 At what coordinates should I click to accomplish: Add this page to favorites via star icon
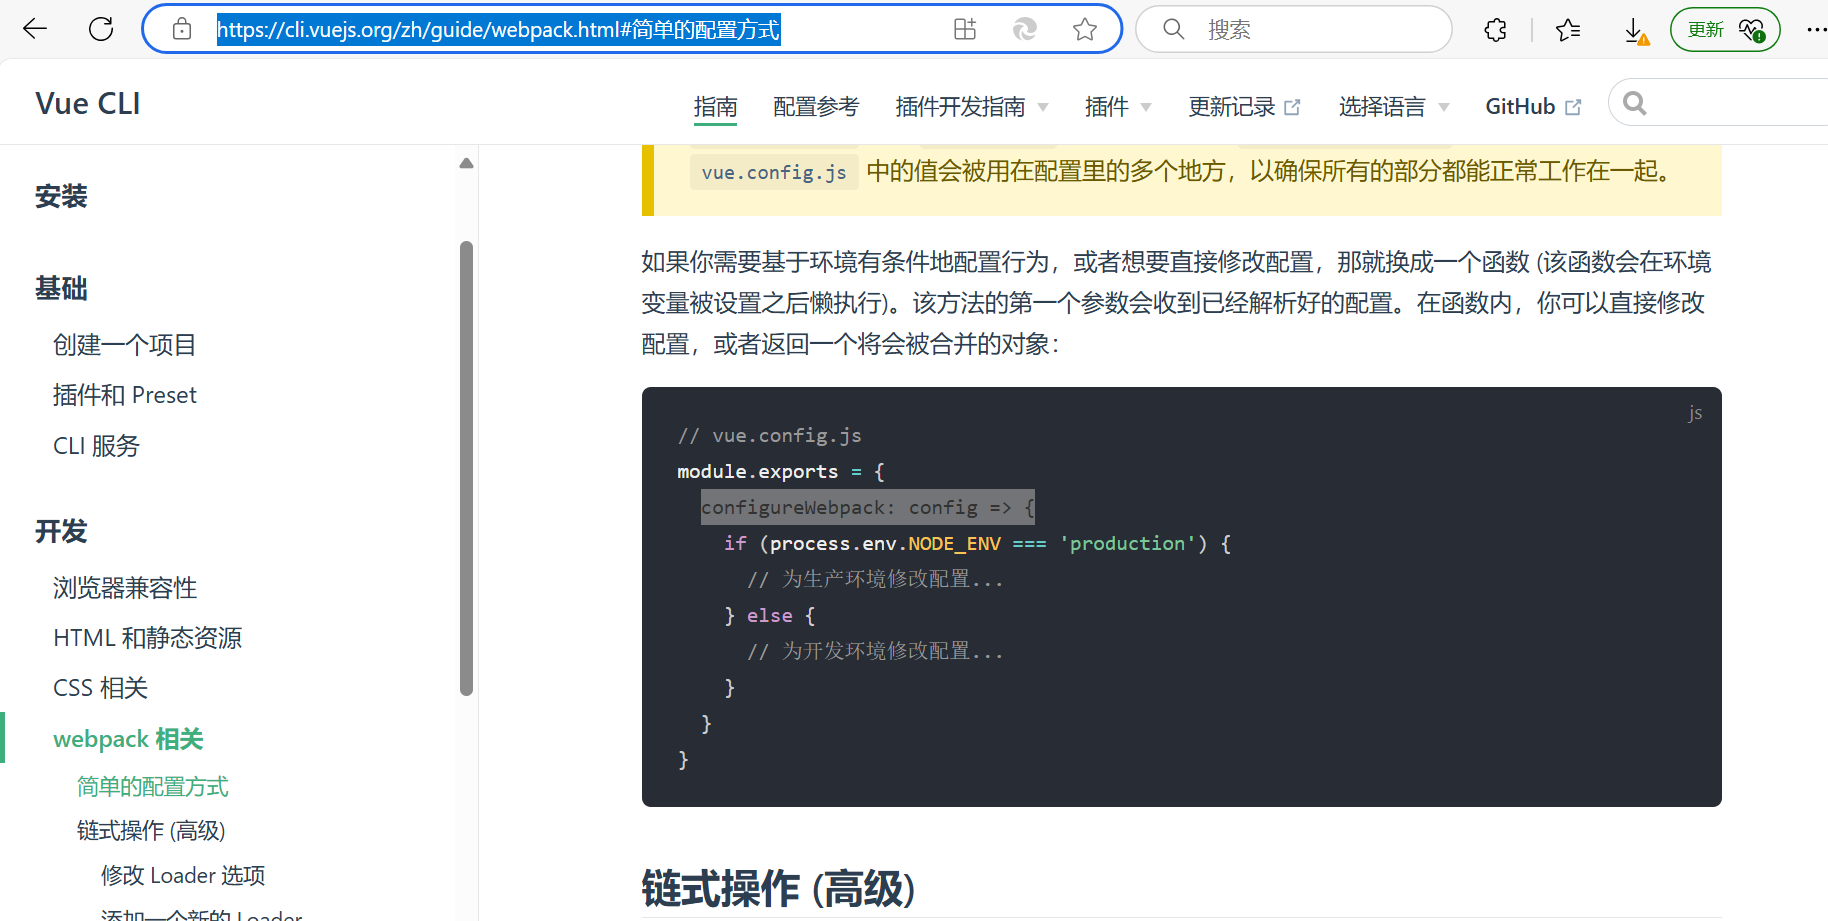pyautogui.click(x=1085, y=29)
